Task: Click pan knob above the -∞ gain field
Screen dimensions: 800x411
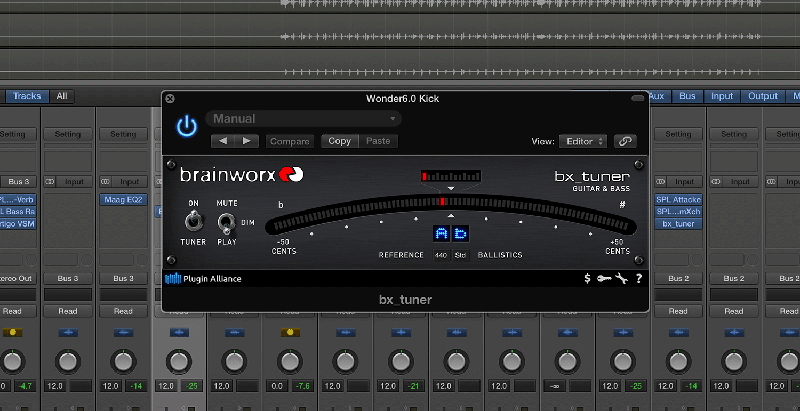Action: pos(567,362)
